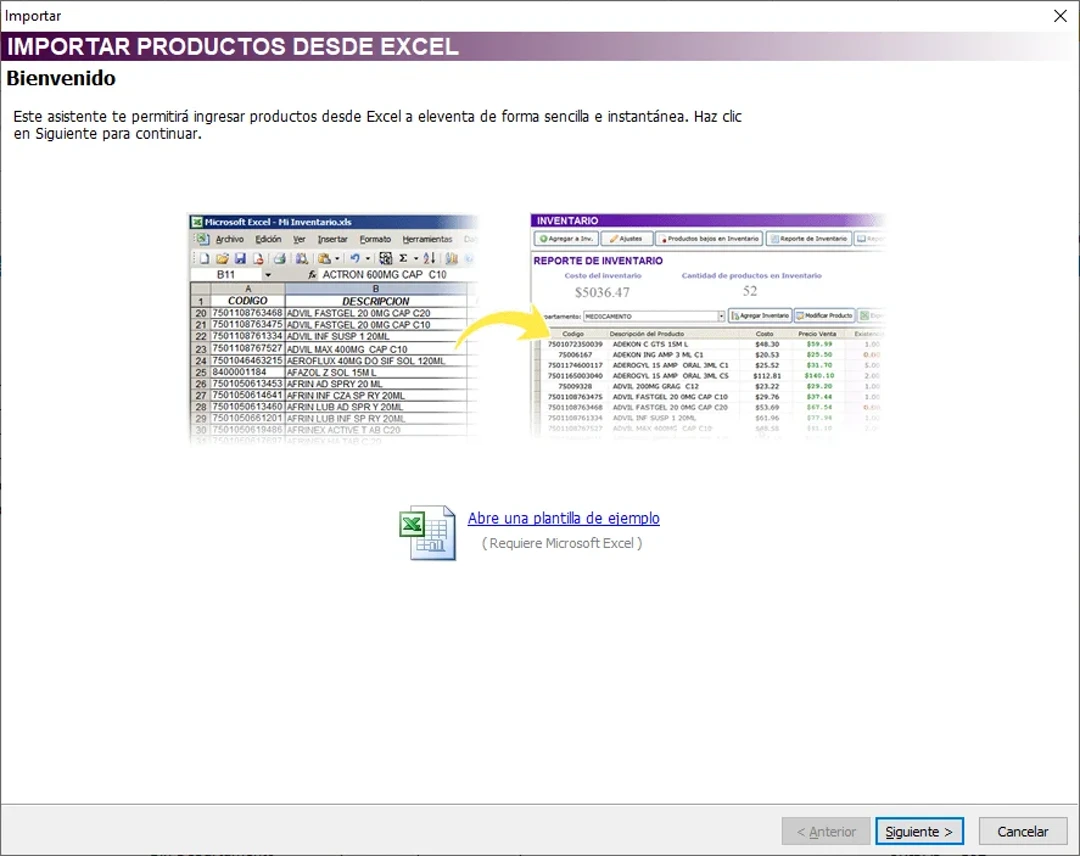Click the Excel spreadsheet template icon

[x=428, y=533]
